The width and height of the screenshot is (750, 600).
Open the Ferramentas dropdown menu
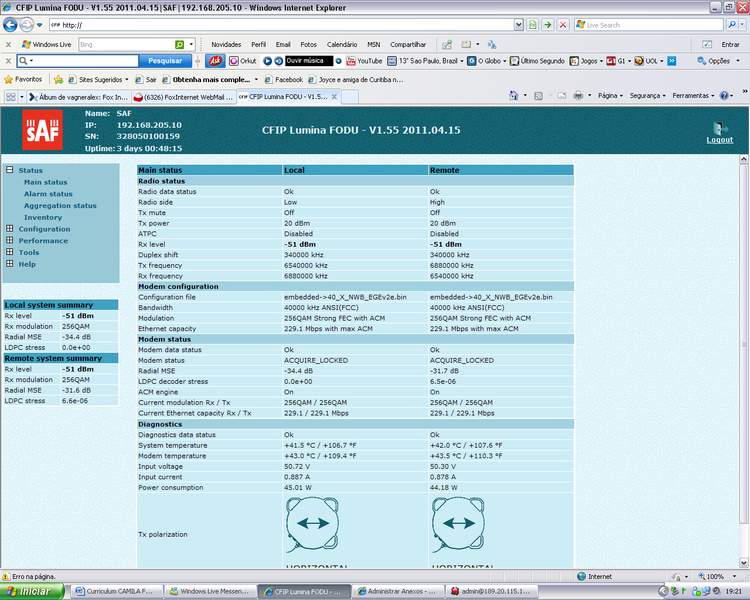tap(693, 96)
